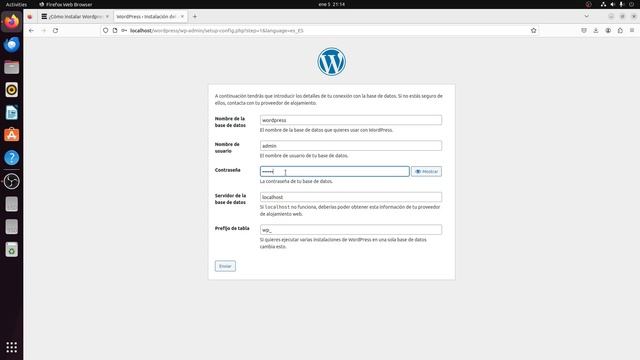Open the Firefox Web Browser app menu

(66, 4)
